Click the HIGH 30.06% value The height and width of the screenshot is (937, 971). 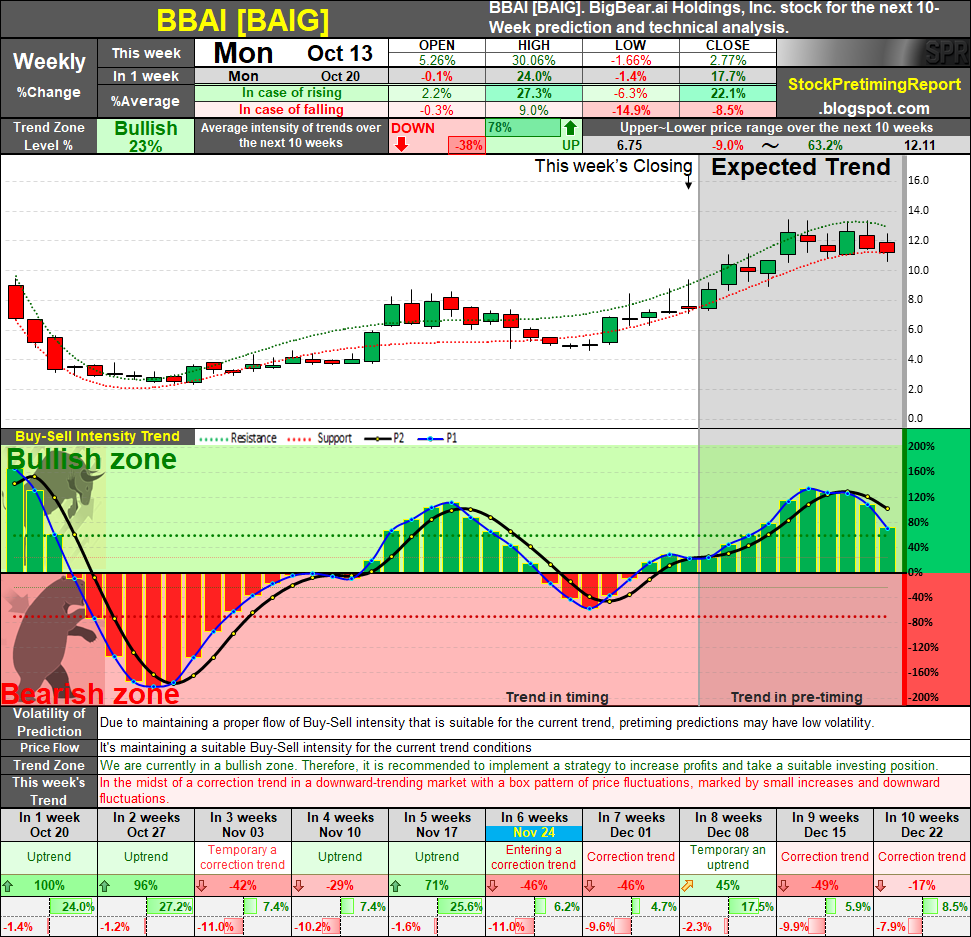coord(534,60)
